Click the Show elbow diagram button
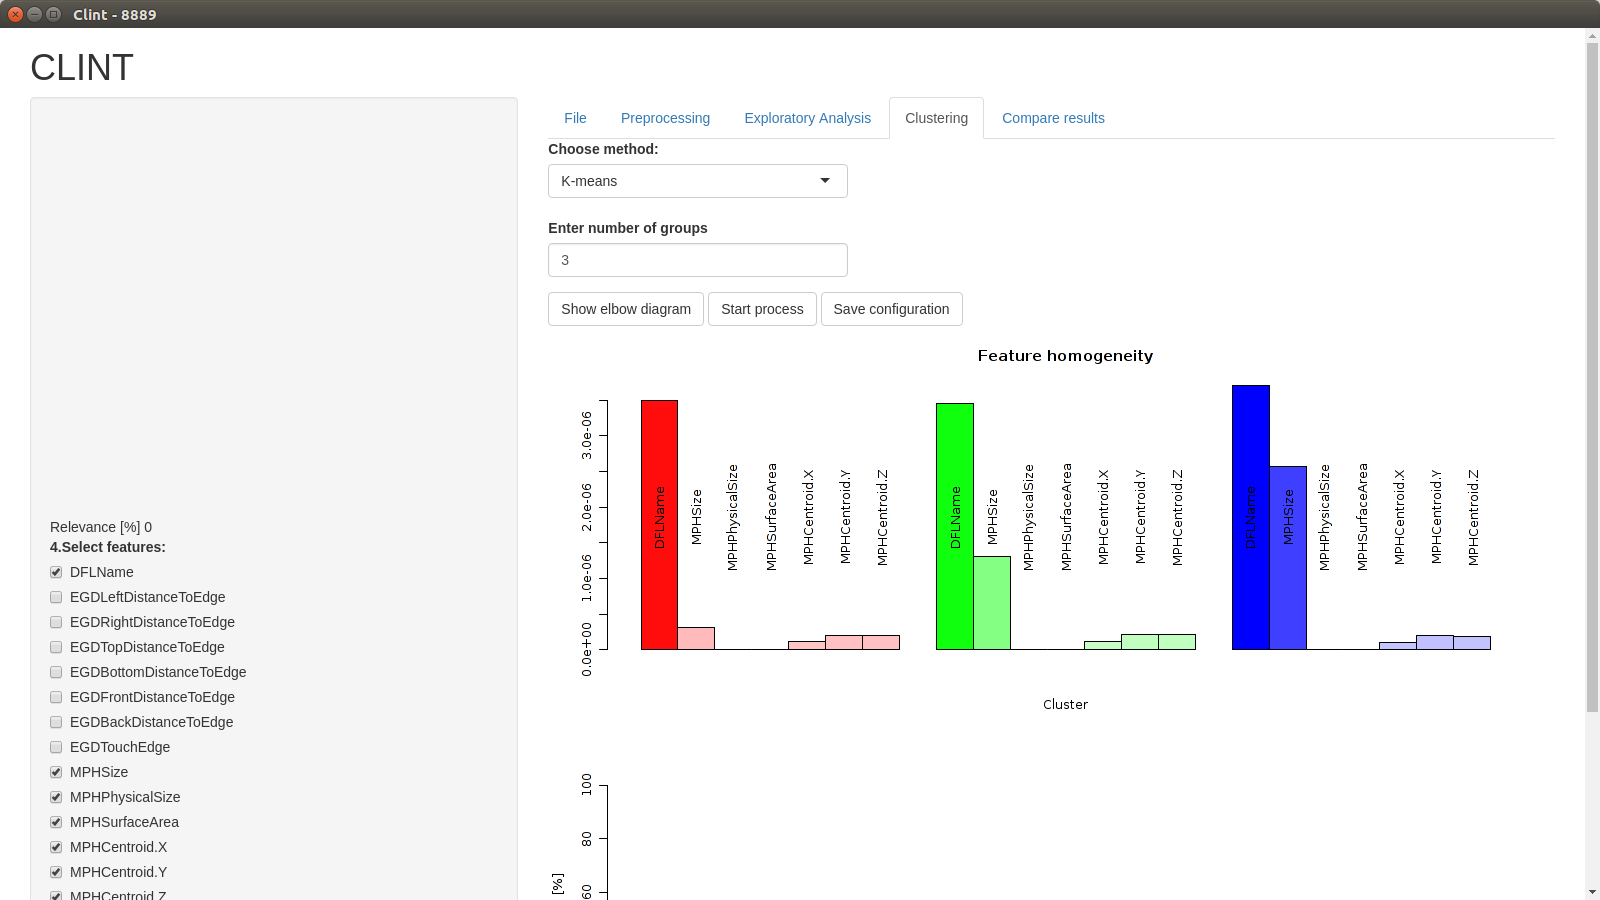1600x900 pixels. coord(626,309)
